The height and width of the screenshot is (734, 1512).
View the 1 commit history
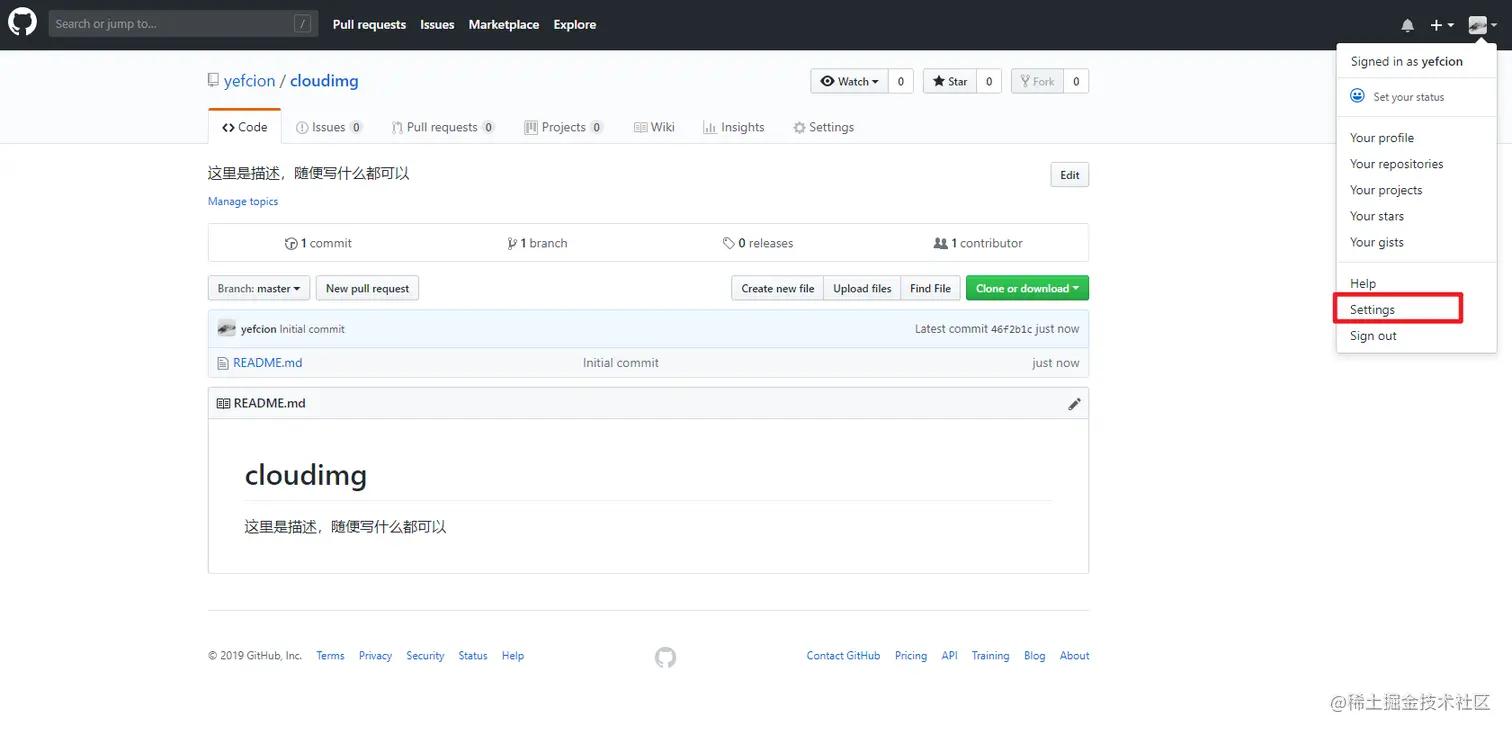point(318,243)
